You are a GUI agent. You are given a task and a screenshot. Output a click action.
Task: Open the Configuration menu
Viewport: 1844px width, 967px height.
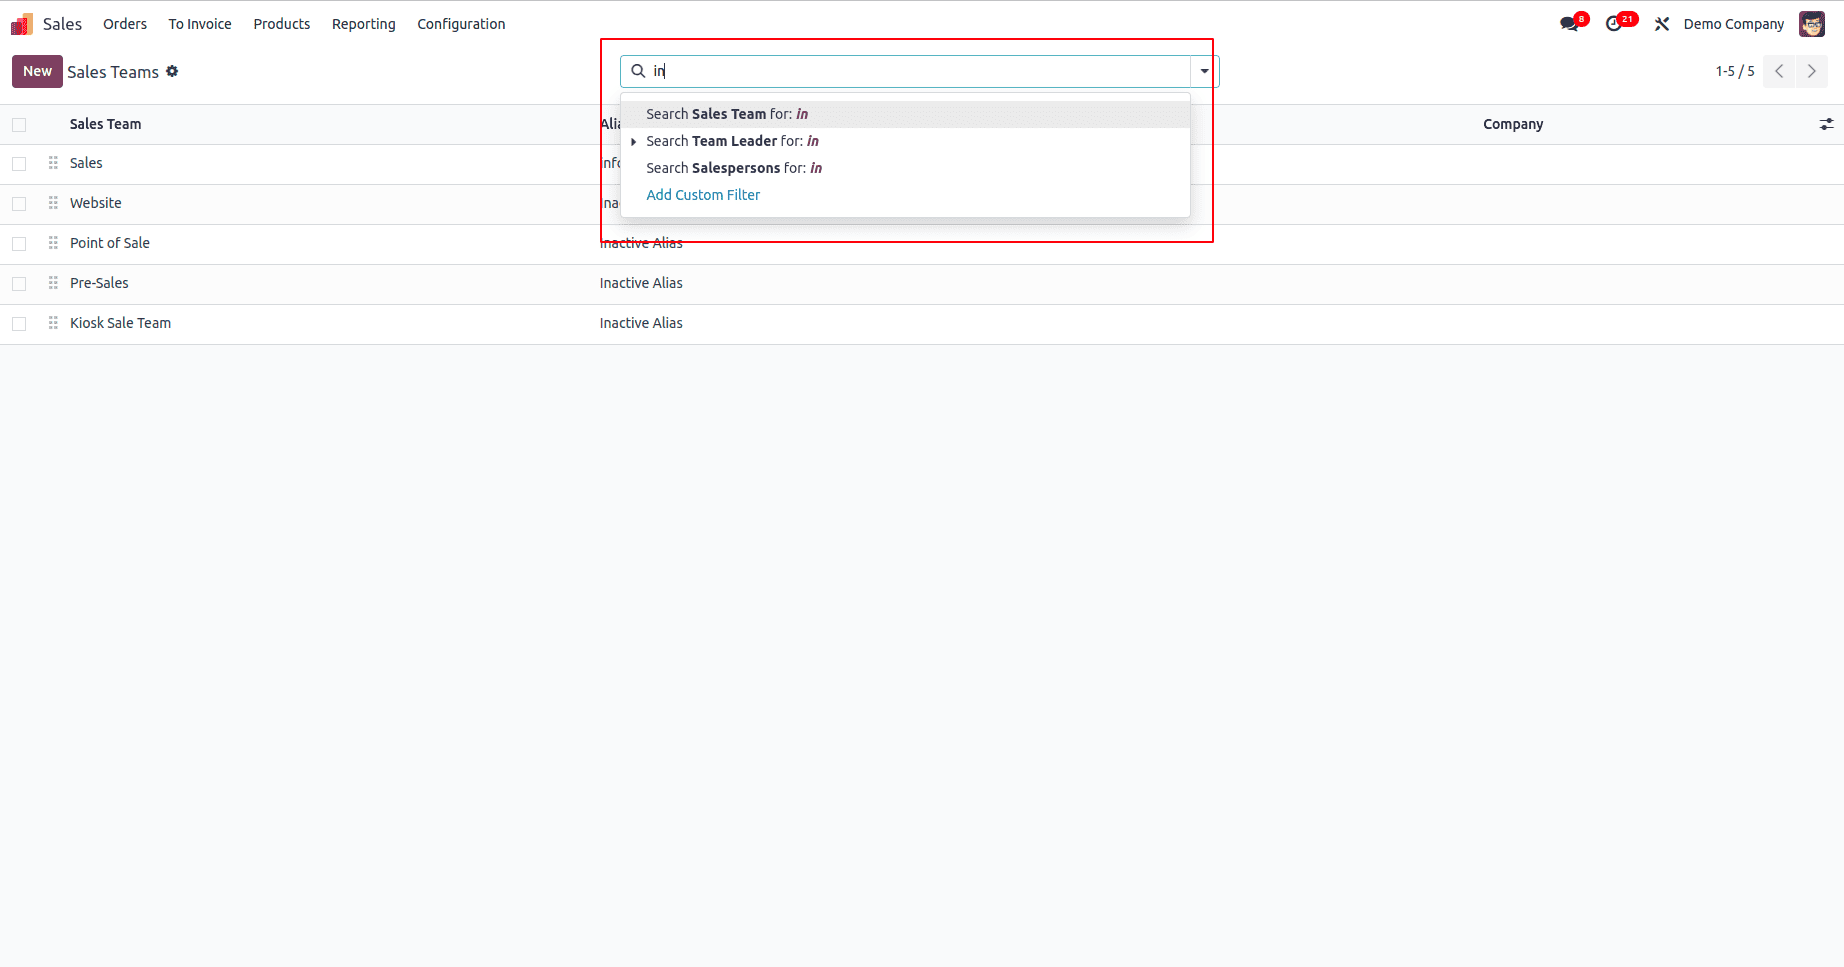pyautogui.click(x=461, y=24)
